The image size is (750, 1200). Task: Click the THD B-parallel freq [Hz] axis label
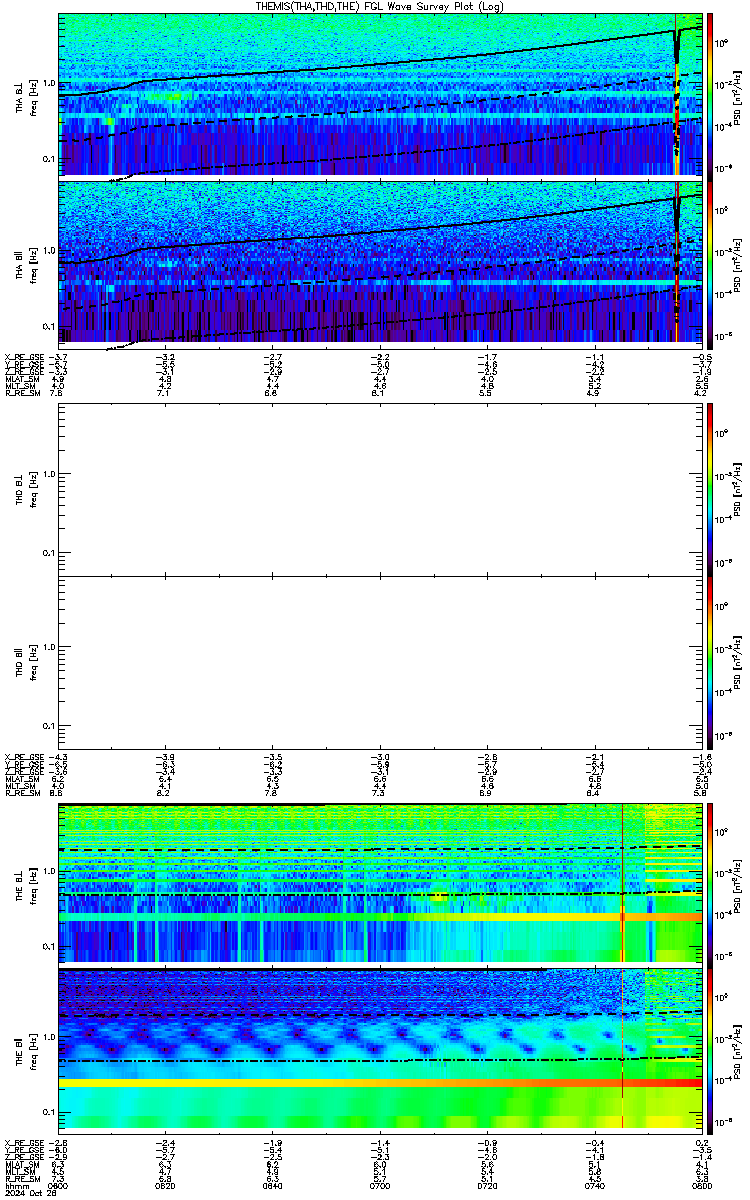33,662
